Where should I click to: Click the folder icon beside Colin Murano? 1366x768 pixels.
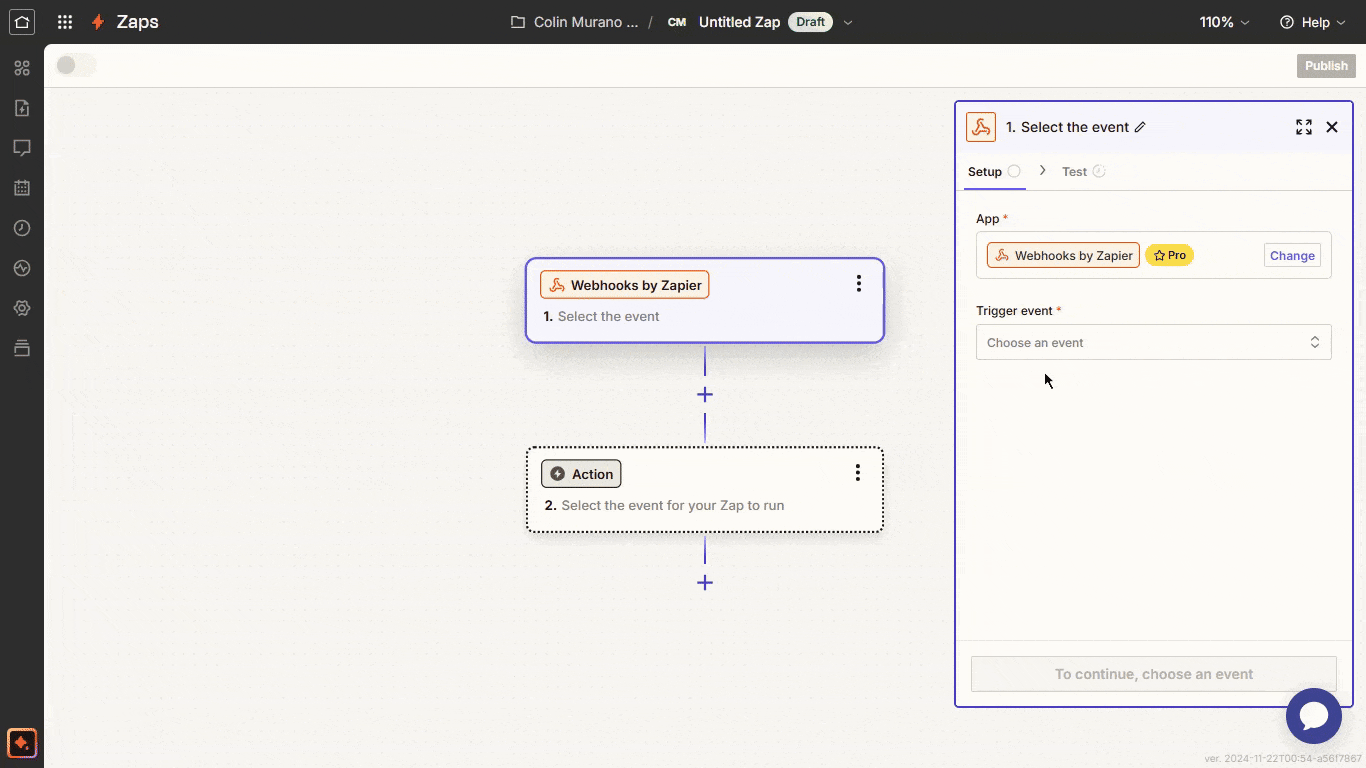point(518,22)
